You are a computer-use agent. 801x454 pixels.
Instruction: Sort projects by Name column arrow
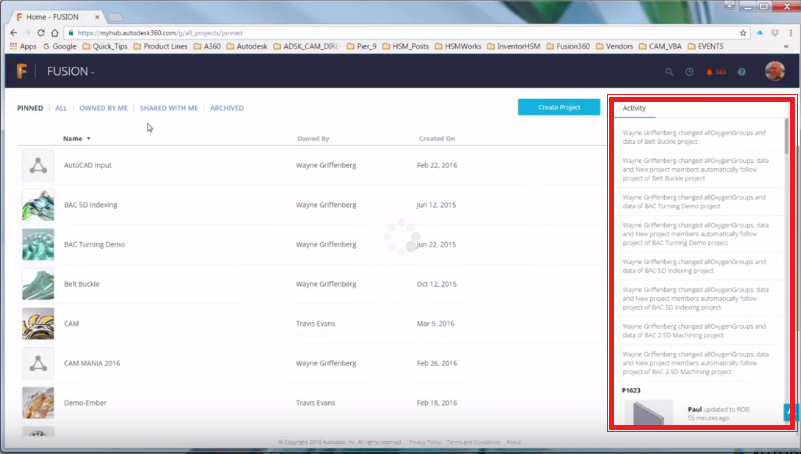[x=88, y=138]
